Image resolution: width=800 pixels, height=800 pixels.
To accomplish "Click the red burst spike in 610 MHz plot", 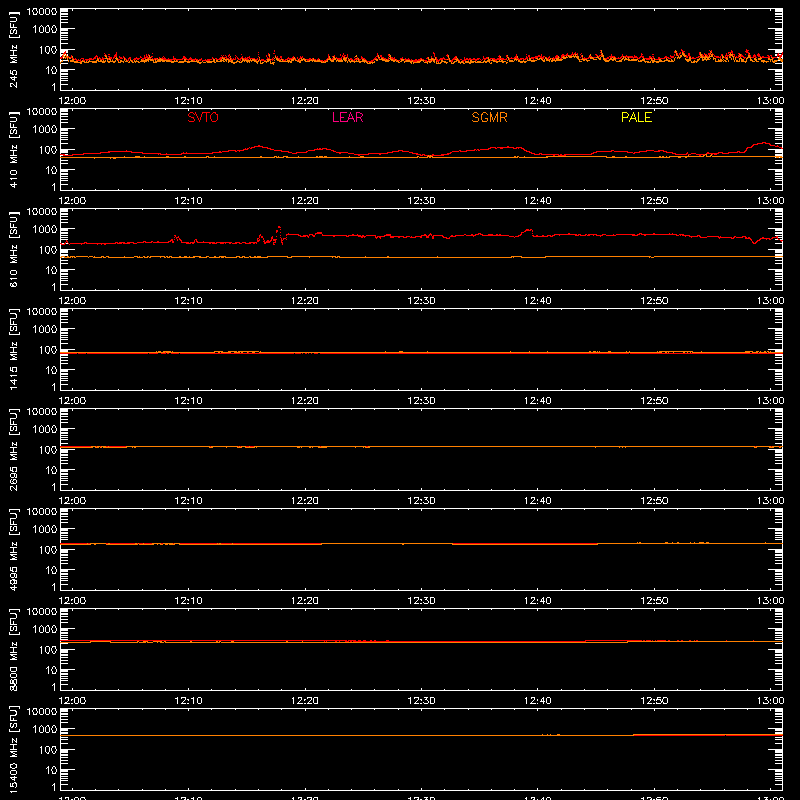I will [279, 234].
